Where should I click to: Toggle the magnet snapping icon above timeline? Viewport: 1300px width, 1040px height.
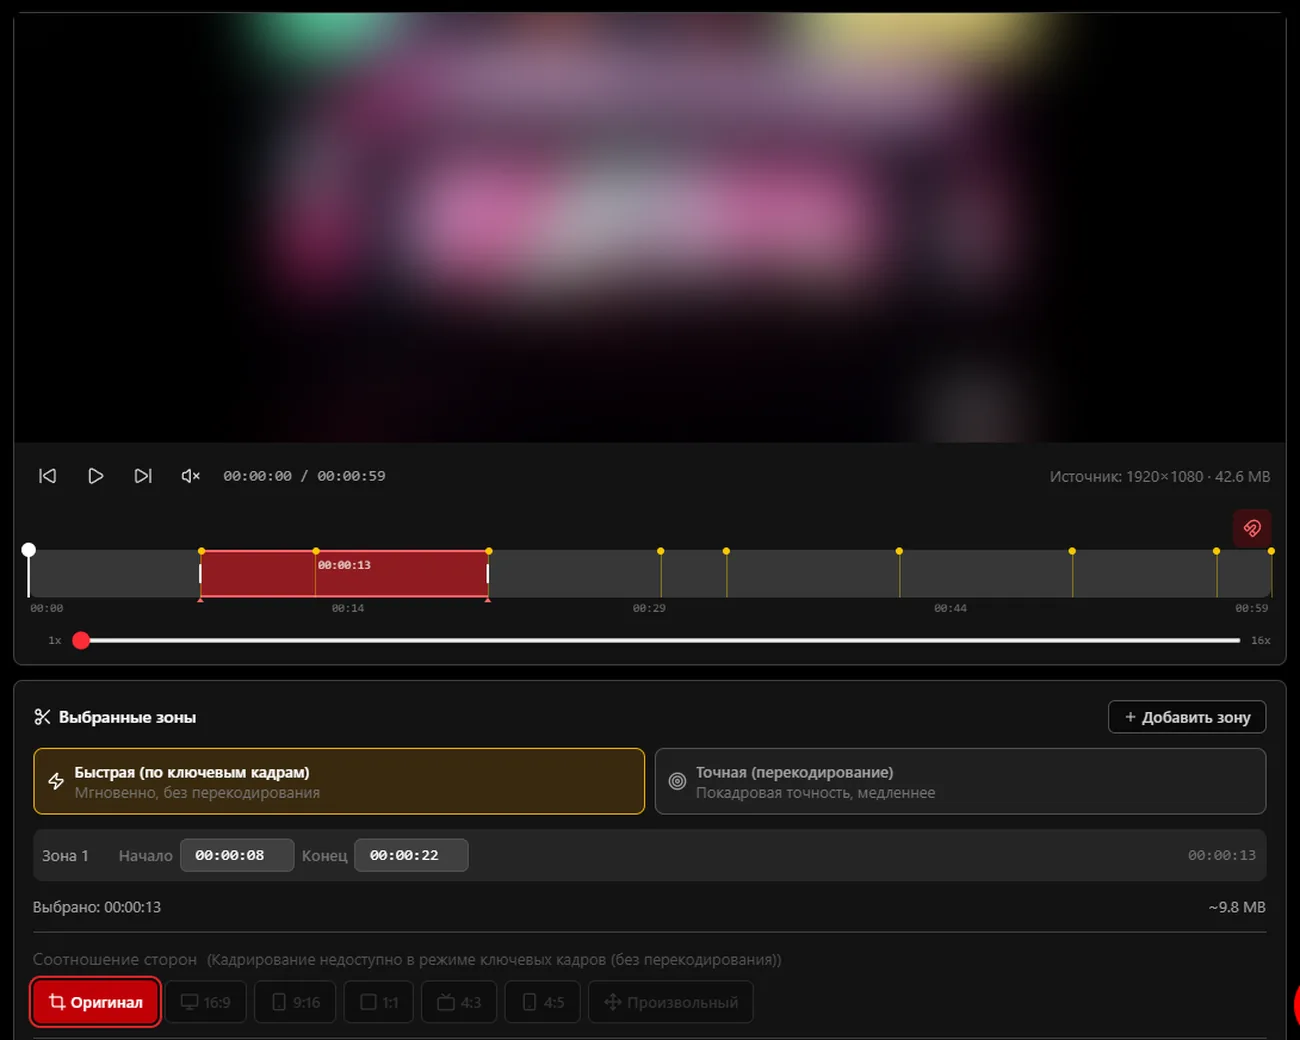pos(1252,528)
